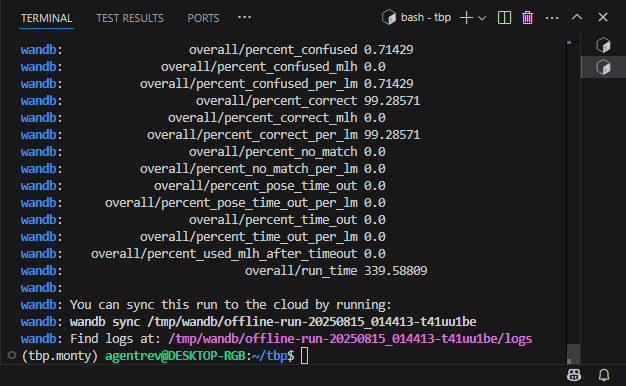This screenshot has height=386, width=626.
Task: Open the PORTS tab
Action: tap(203, 18)
